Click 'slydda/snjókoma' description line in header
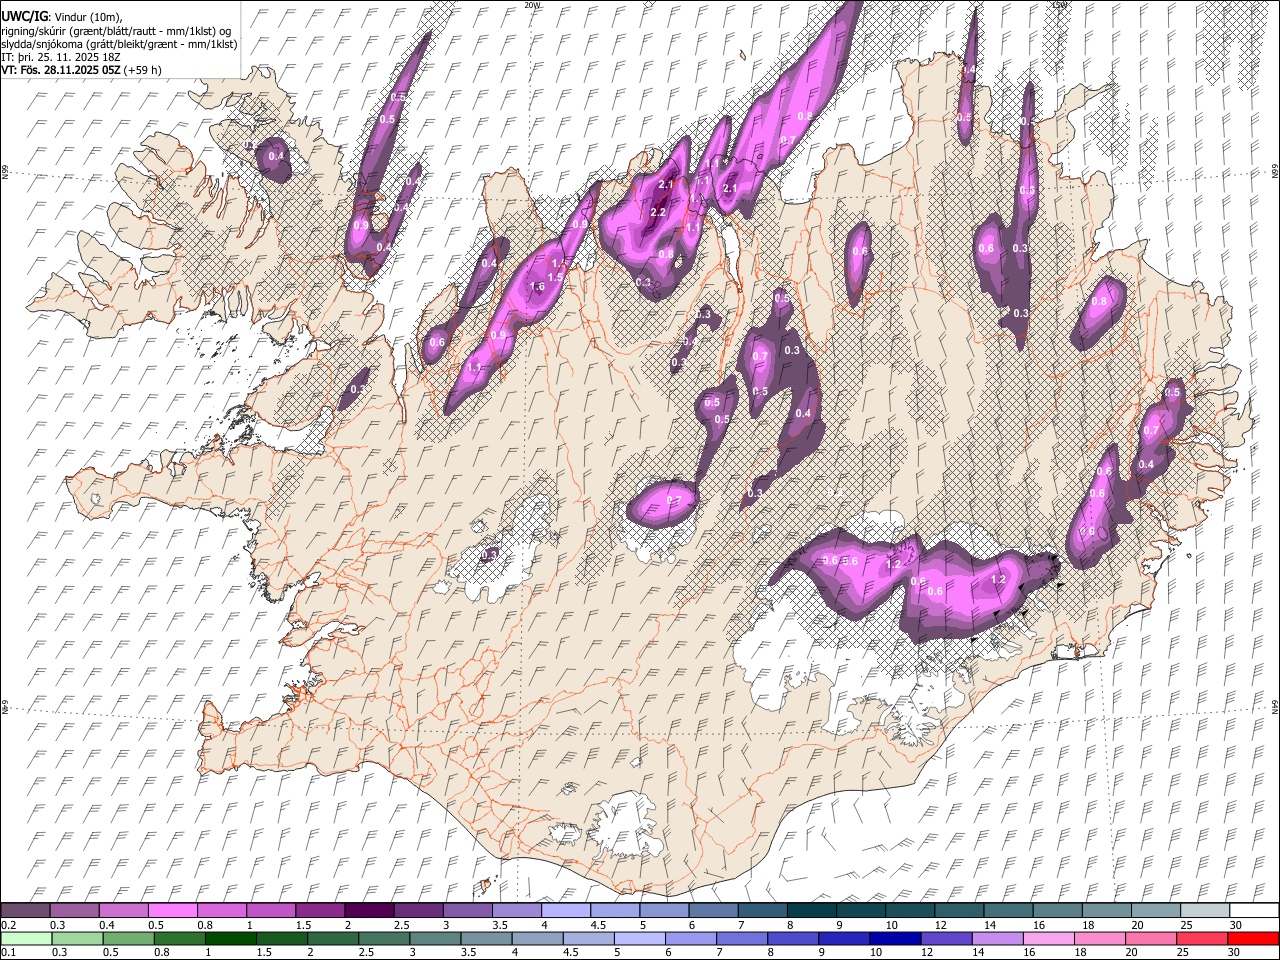This screenshot has width=1280, height=960. point(119,44)
